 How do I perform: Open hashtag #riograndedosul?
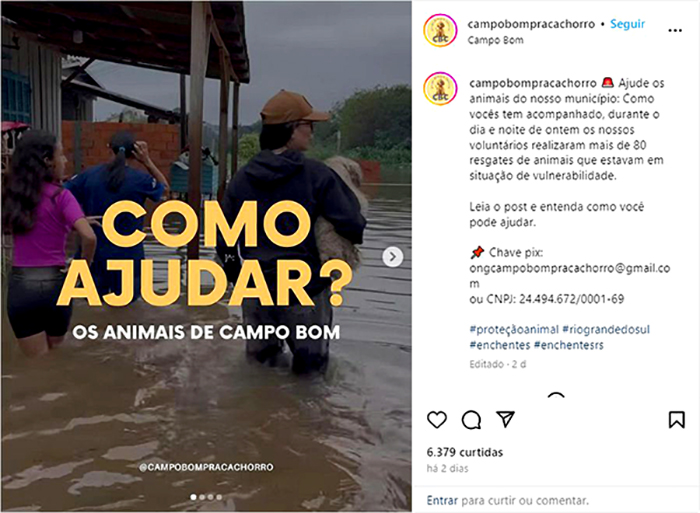(x=606, y=329)
